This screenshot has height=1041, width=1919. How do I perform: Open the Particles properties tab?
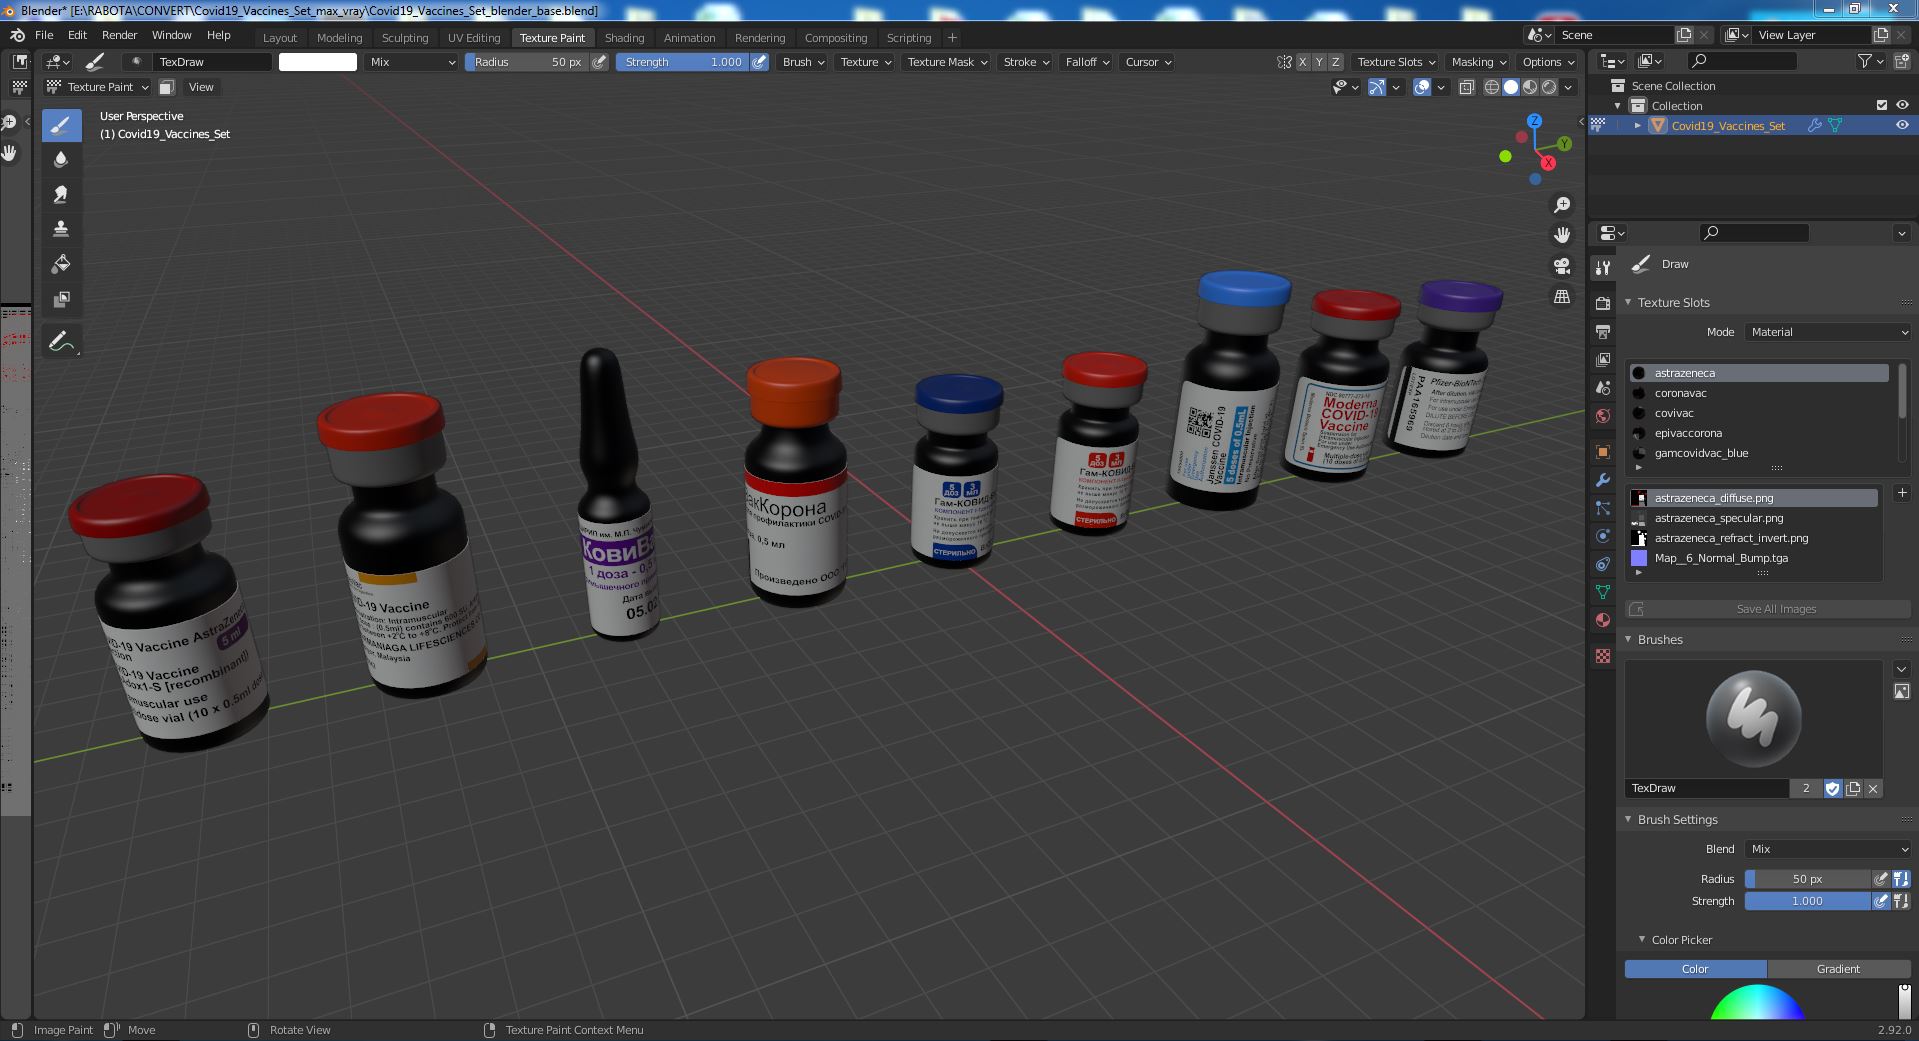1603,508
